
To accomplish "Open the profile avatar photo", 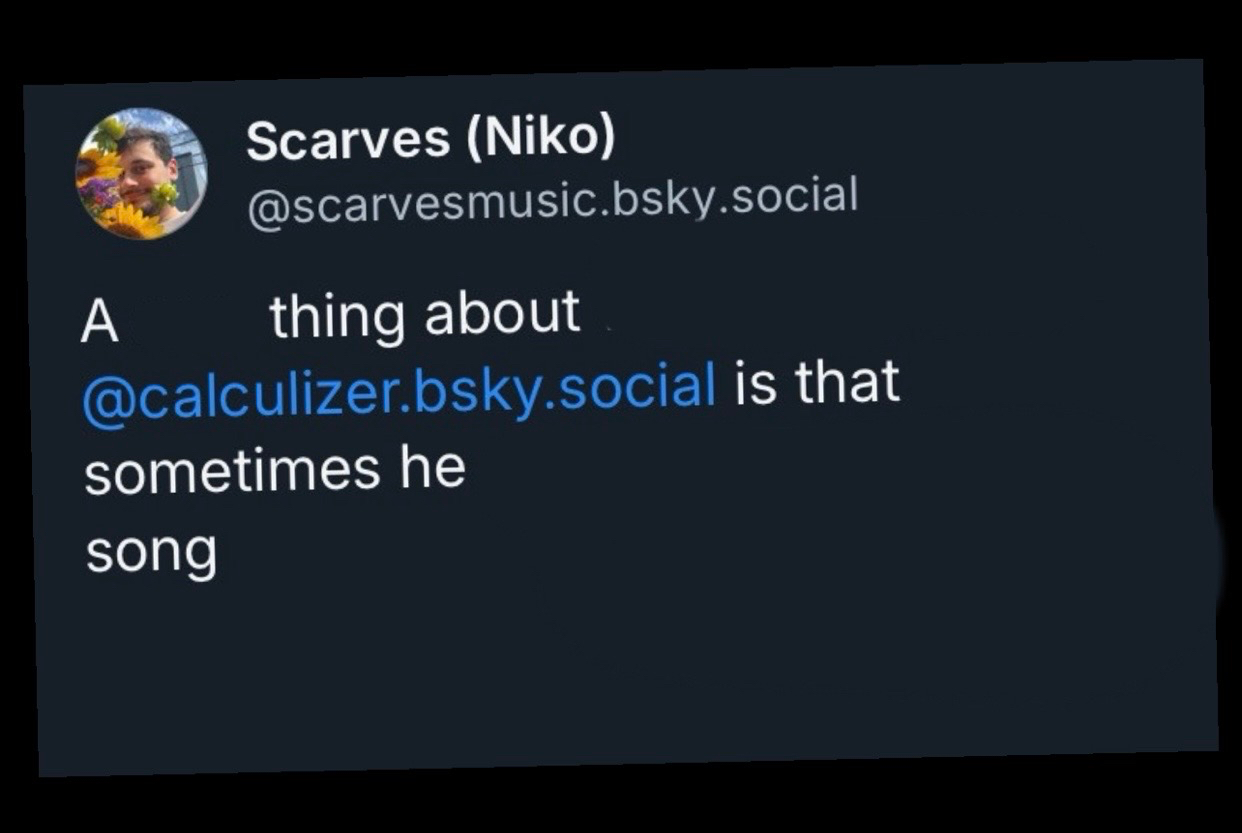I will point(141,173).
